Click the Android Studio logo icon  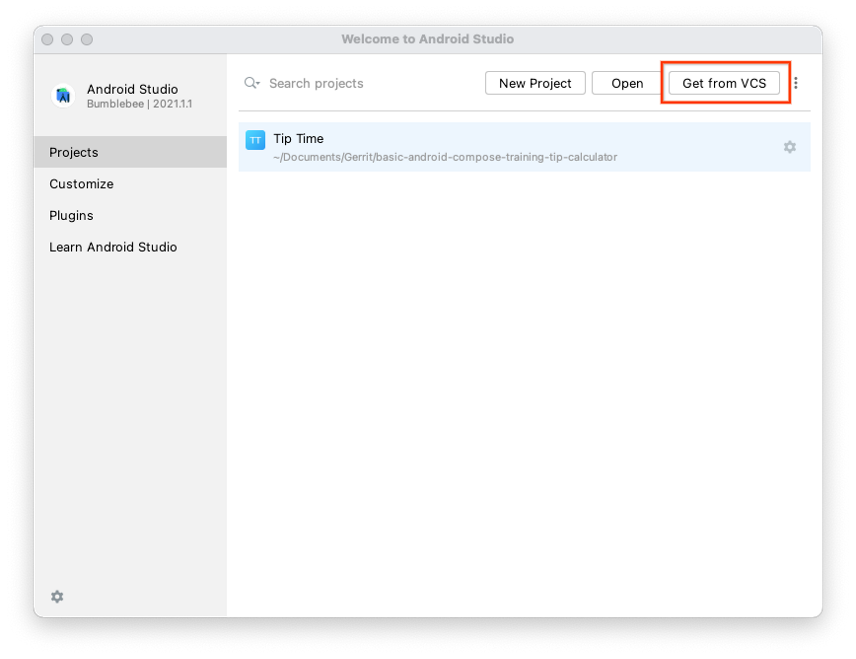point(63,95)
